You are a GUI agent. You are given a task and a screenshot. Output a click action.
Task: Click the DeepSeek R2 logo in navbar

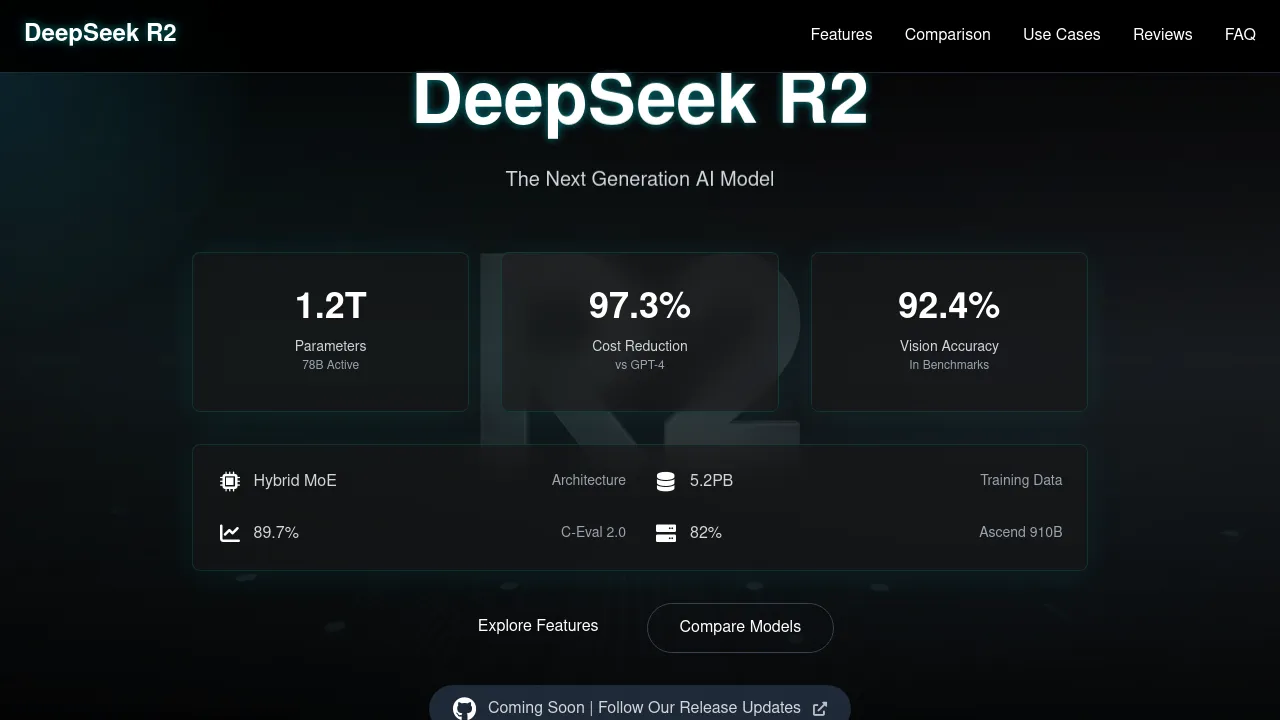pyautogui.click(x=100, y=33)
